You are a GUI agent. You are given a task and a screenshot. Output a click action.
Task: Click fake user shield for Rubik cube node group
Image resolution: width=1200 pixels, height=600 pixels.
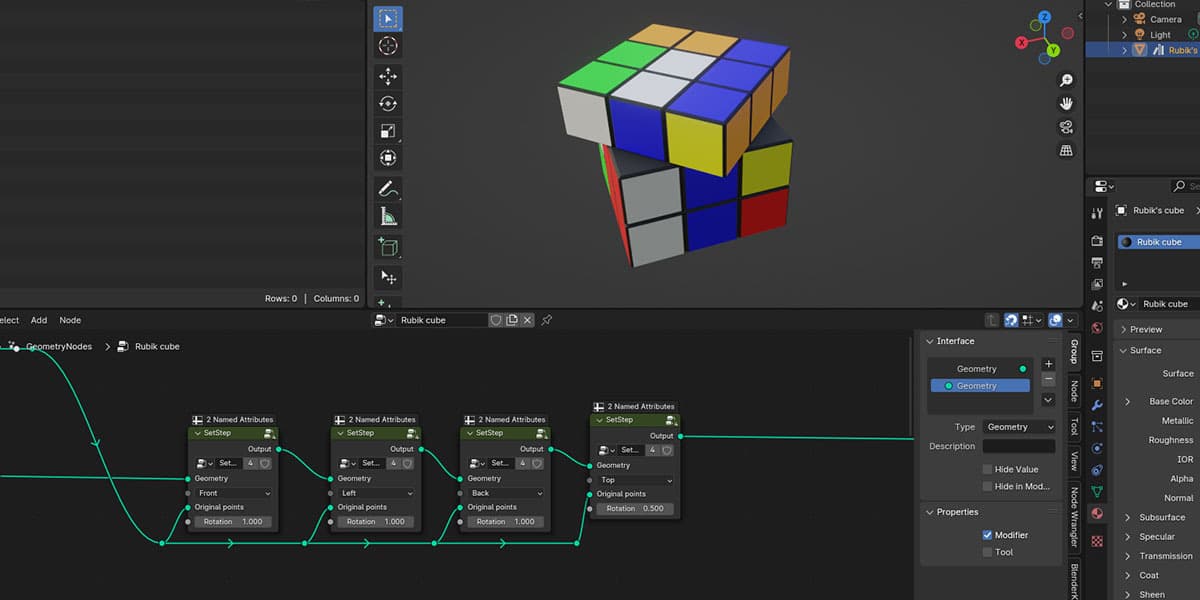click(495, 320)
